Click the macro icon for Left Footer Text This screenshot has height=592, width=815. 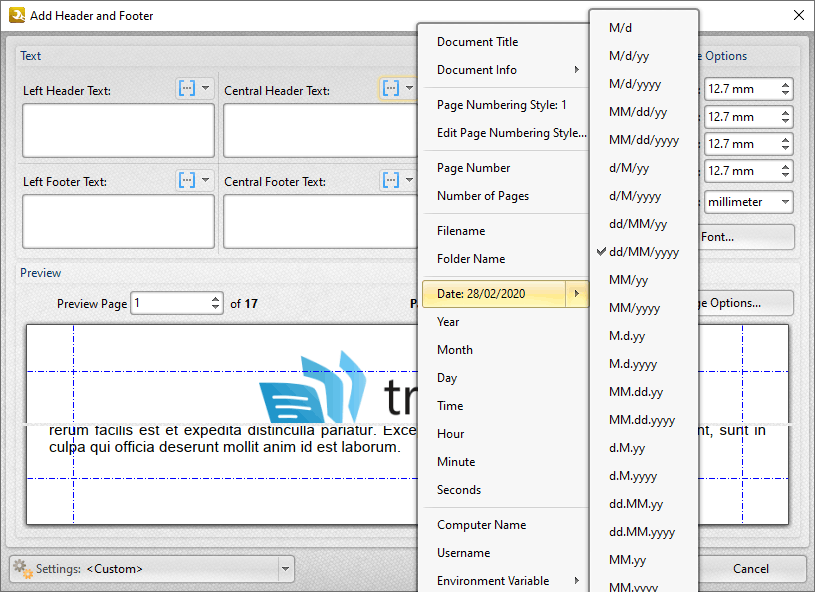[x=187, y=180]
